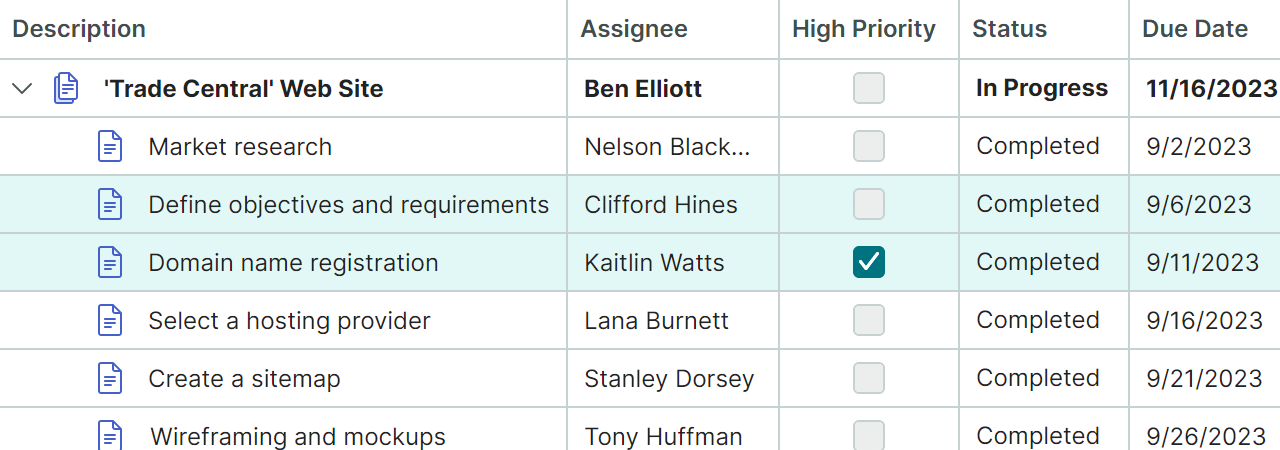Viewport: 1280px width, 450px height.
Task: Collapse the 'Trade Central' Web Site node
Action: pos(22,88)
